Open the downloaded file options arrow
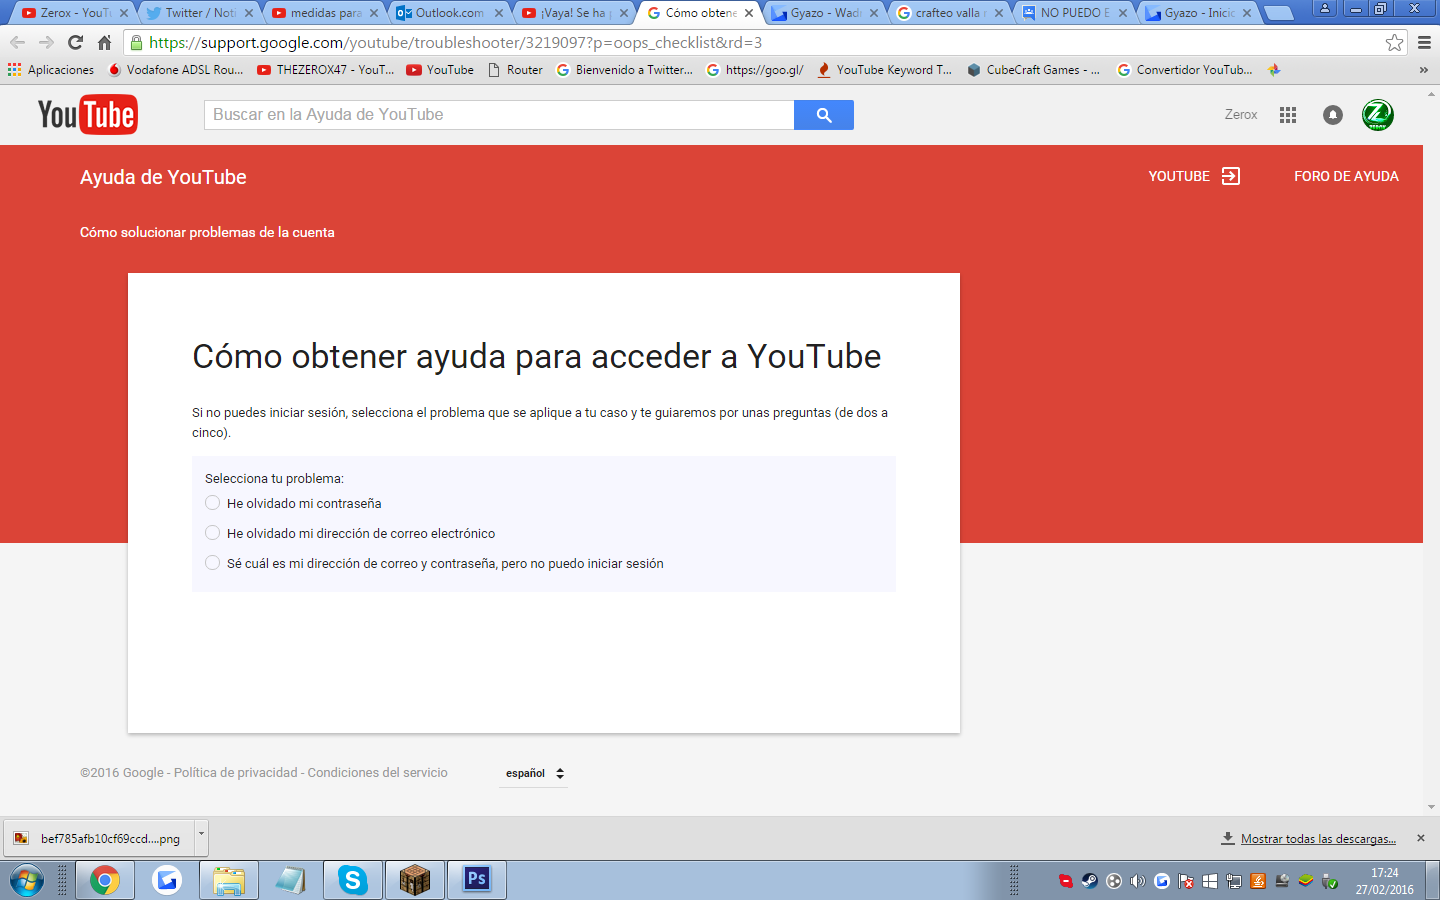This screenshot has height=900, width=1440. 201,837
